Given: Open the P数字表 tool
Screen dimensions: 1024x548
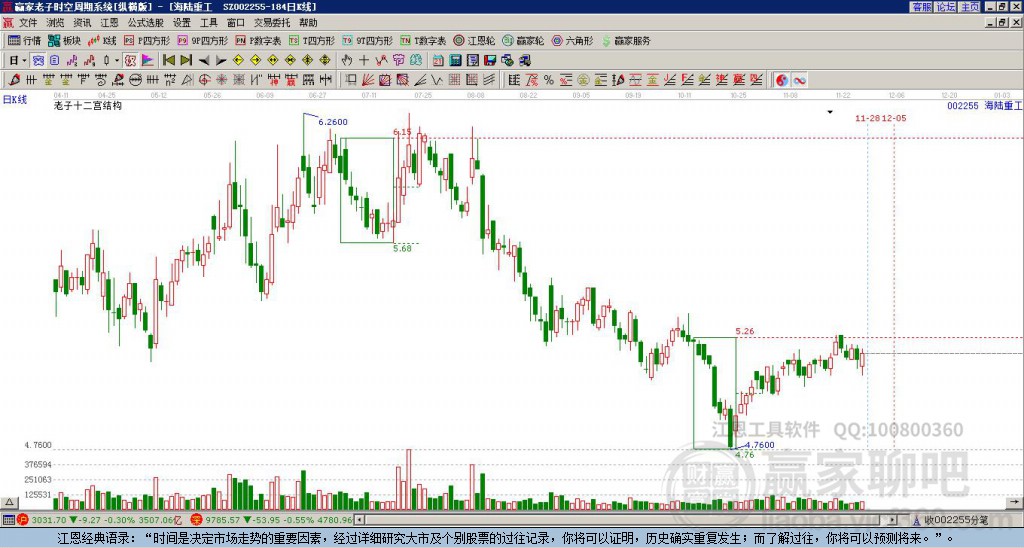Looking at the screenshot, I should coord(258,40).
